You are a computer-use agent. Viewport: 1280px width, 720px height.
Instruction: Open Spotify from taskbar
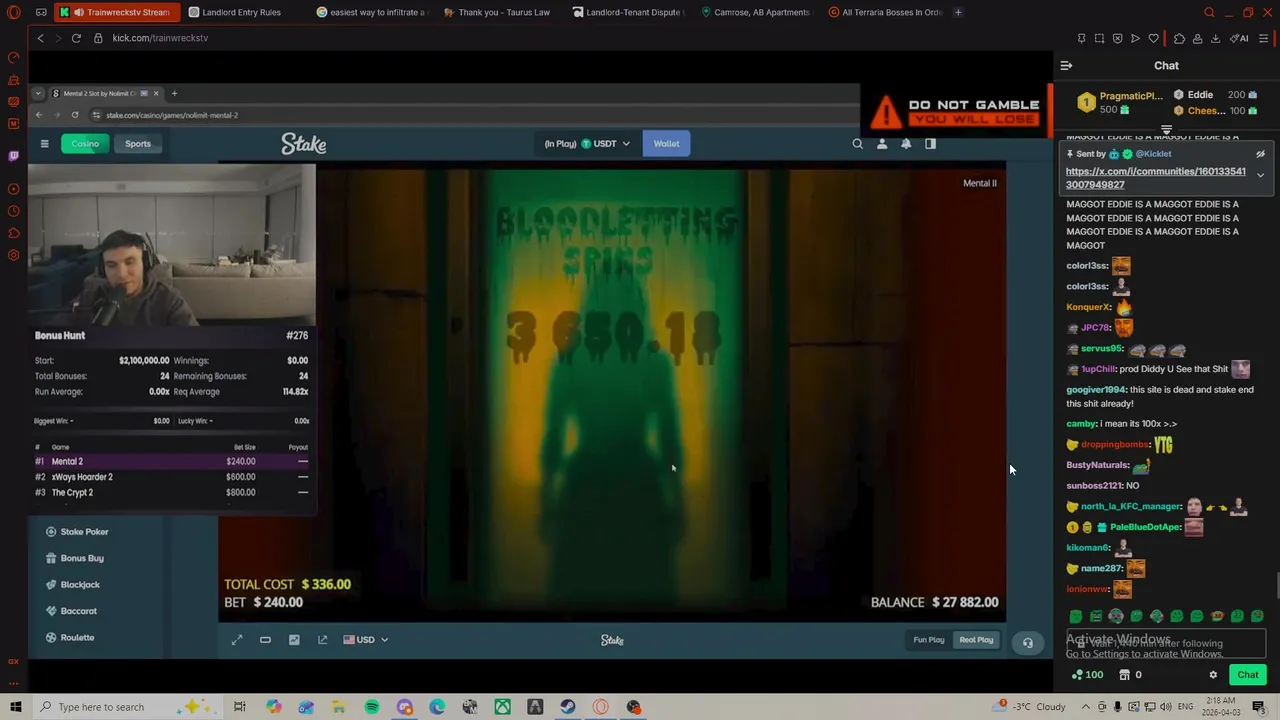pyautogui.click(x=372, y=707)
